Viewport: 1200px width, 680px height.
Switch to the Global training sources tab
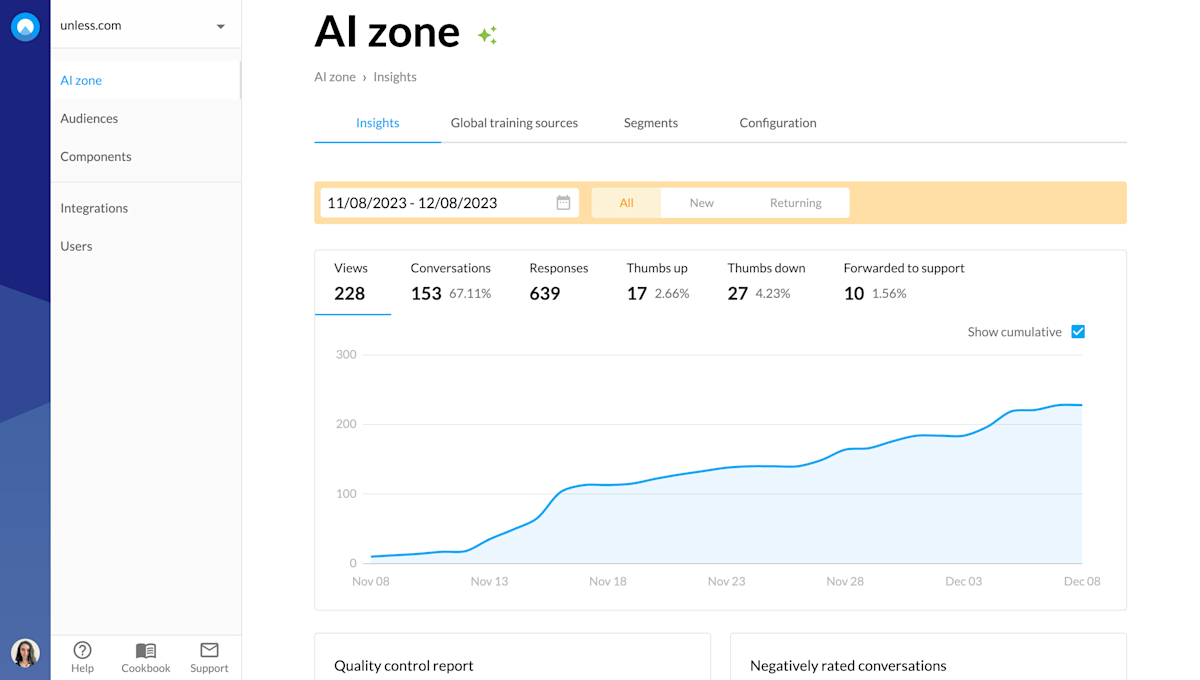tap(514, 122)
